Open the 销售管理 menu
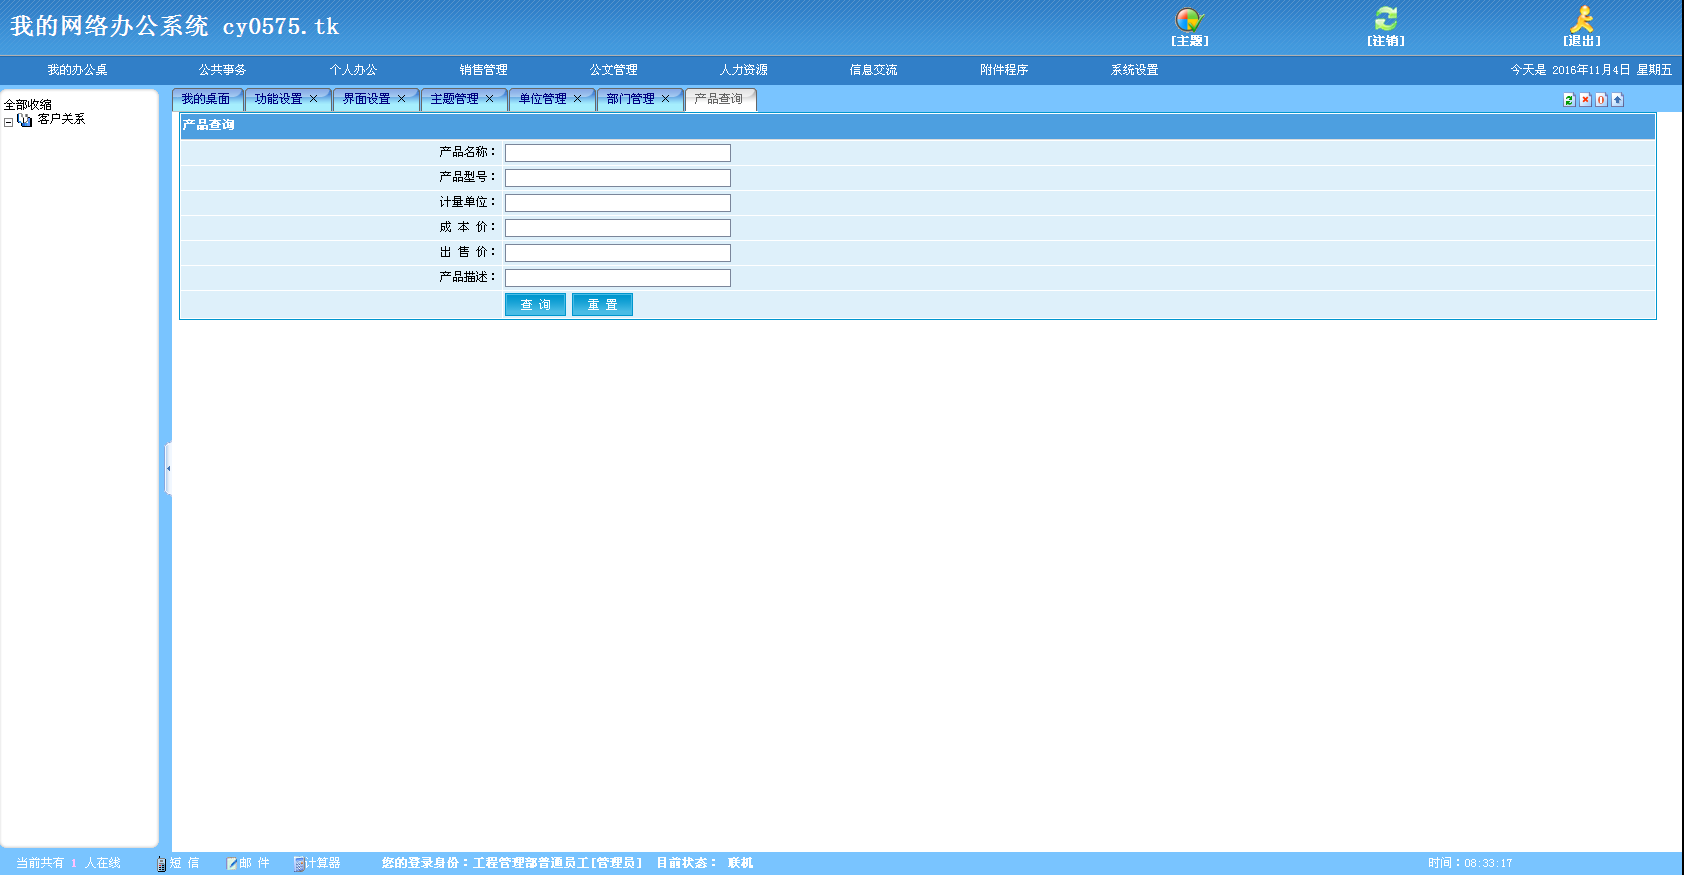Viewport: 1684px width, 875px height. point(483,70)
